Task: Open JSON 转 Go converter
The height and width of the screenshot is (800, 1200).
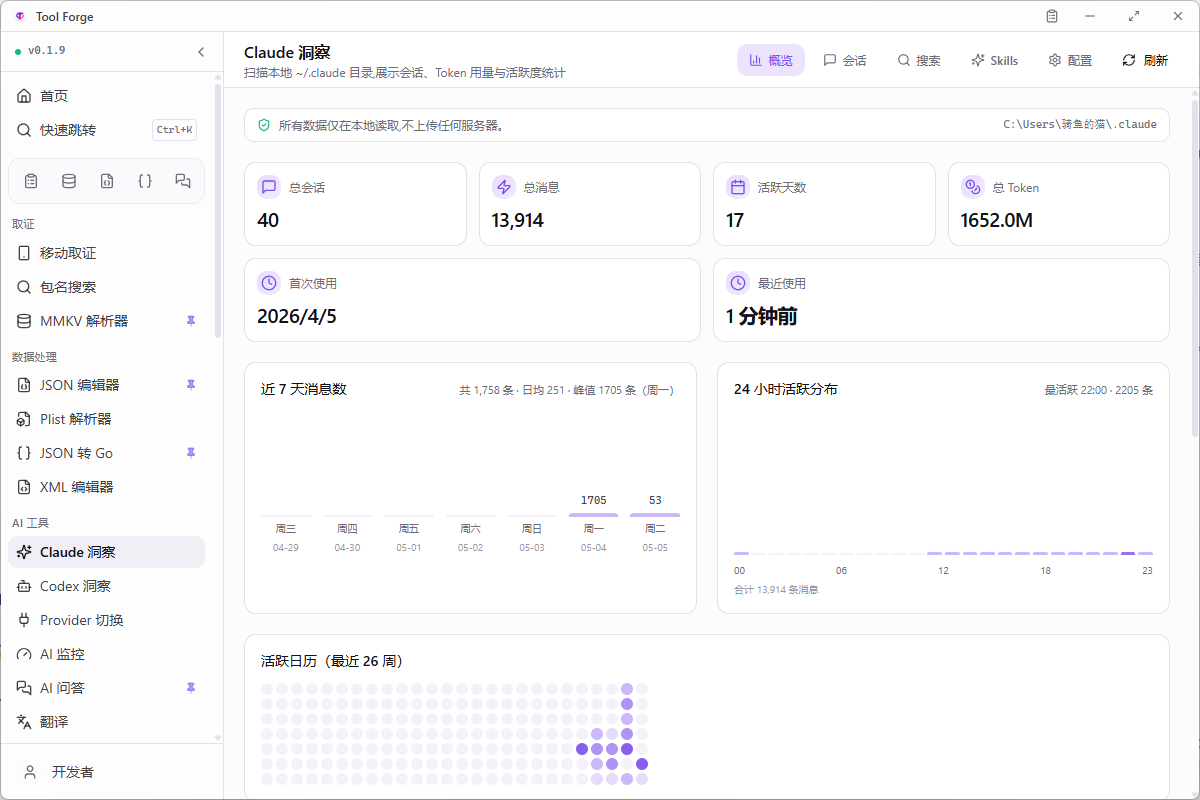Action: coord(106,453)
